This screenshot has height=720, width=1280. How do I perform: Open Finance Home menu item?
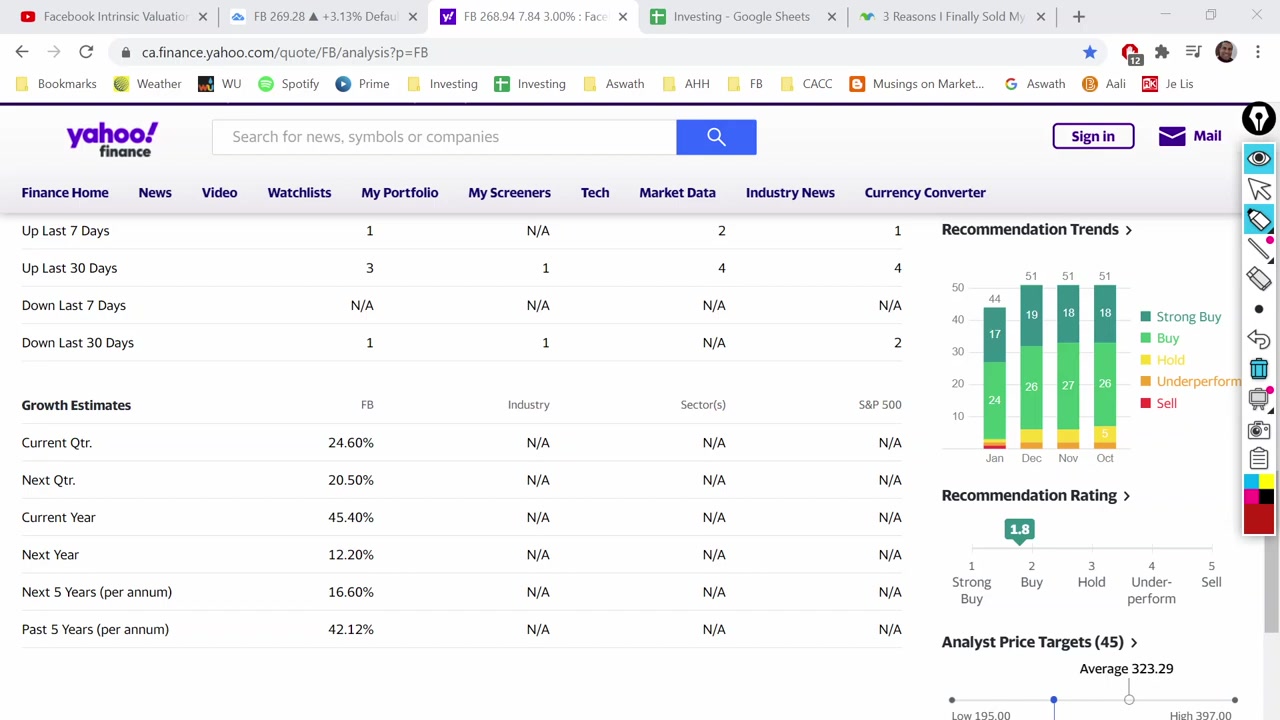[x=65, y=192]
